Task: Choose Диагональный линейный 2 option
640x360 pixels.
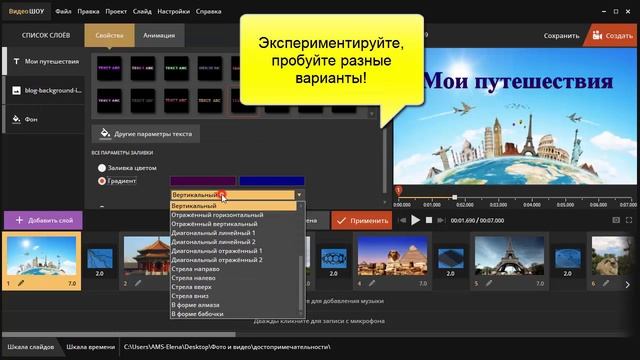Action: 233,242
